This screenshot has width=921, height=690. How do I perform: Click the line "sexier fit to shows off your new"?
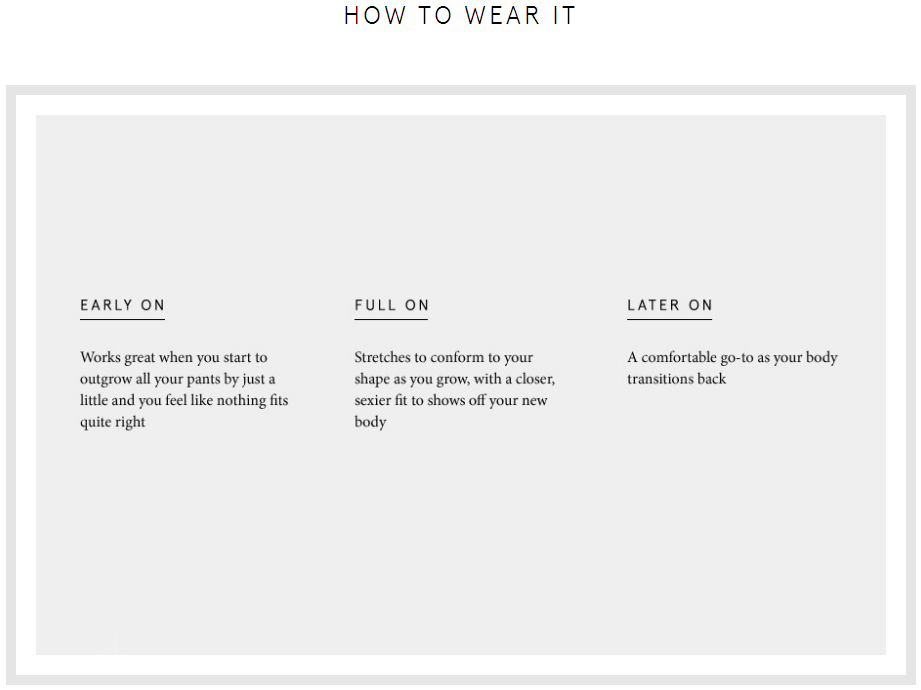coord(451,400)
